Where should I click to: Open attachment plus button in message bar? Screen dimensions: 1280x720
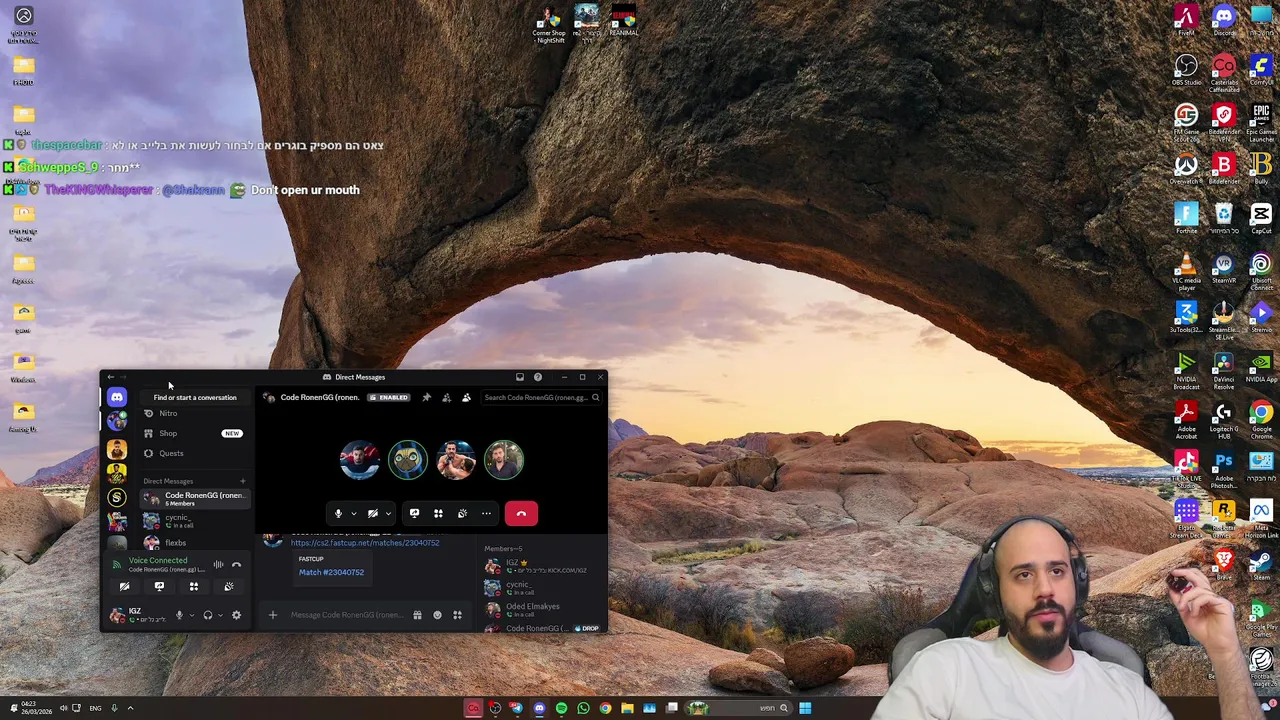click(x=272, y=615)
